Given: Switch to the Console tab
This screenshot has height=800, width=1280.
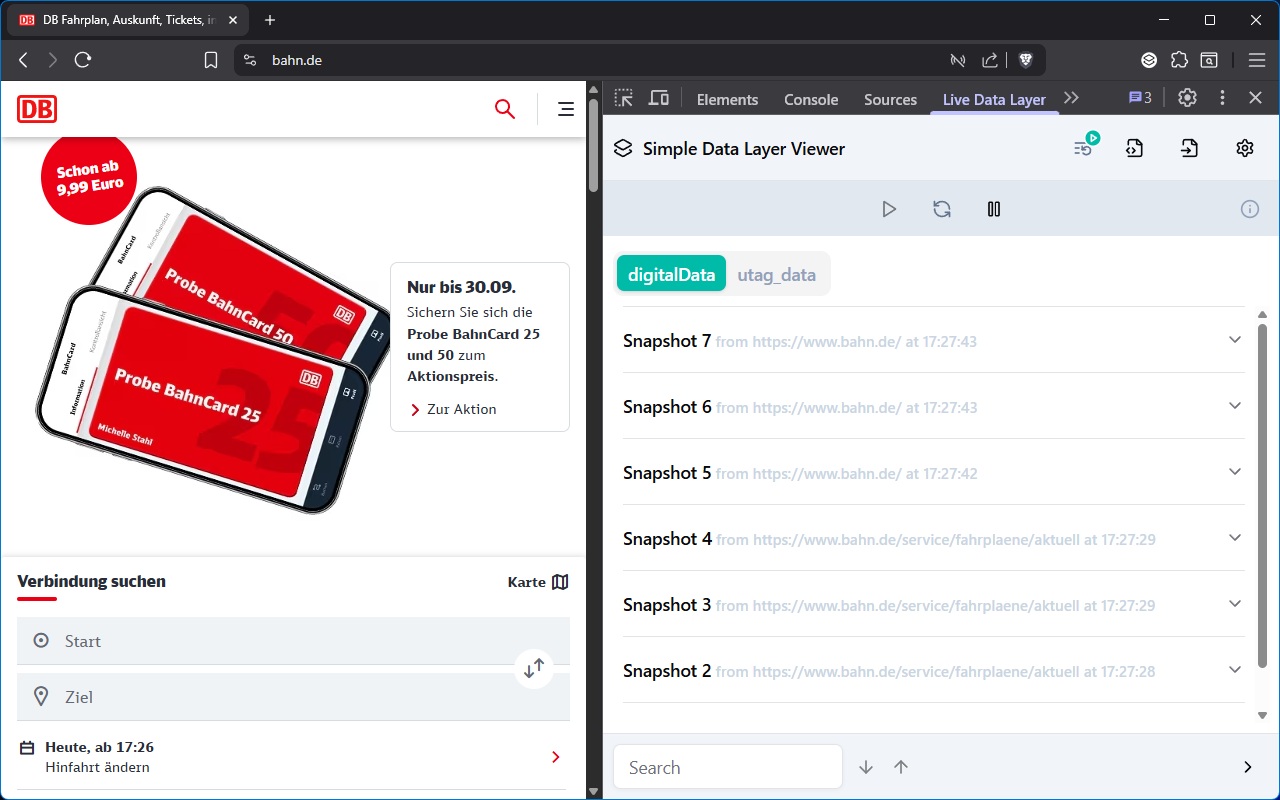Looking at the screenshot, I should pyautogui.click(x=810, y=99).
